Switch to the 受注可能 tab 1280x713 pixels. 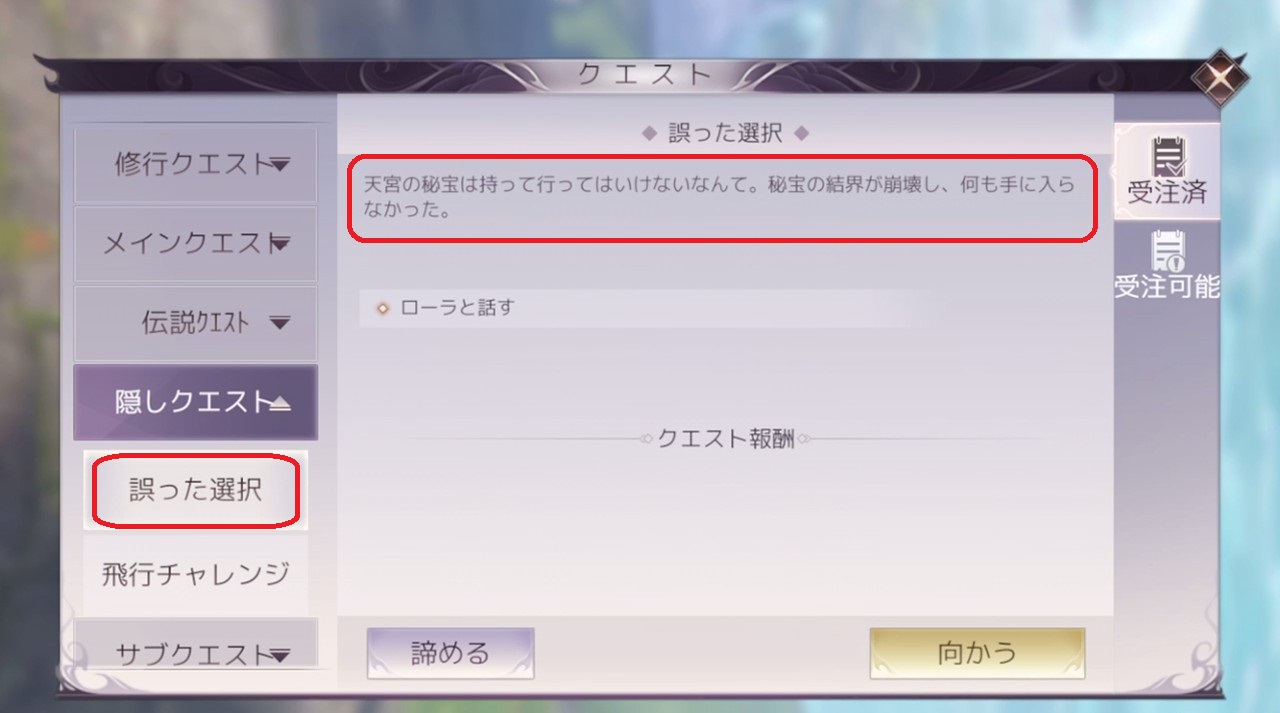tap(1167, 264)
